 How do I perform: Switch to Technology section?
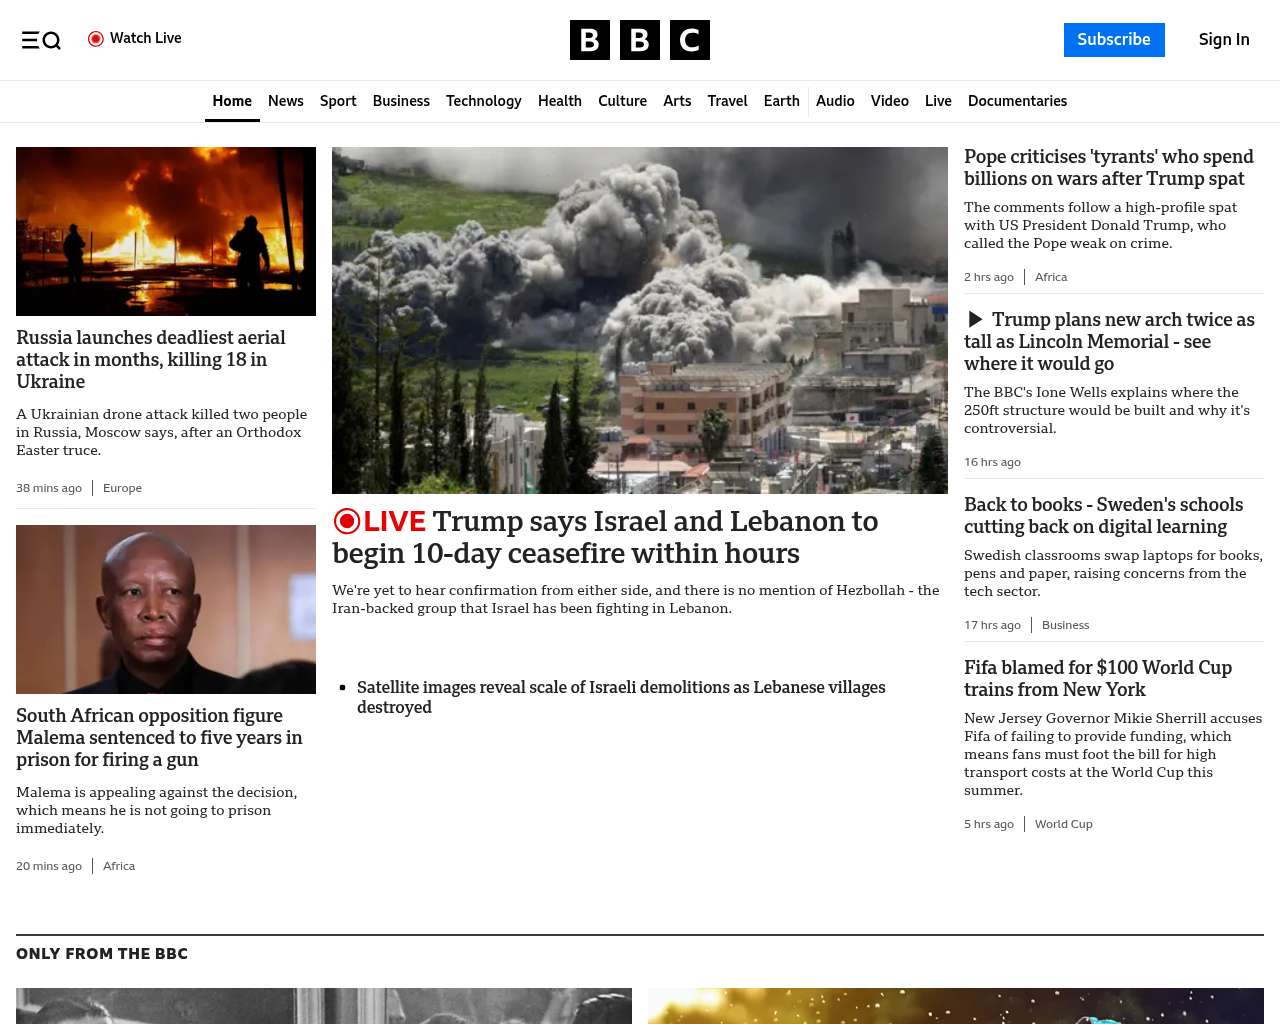tap(484, 101)
